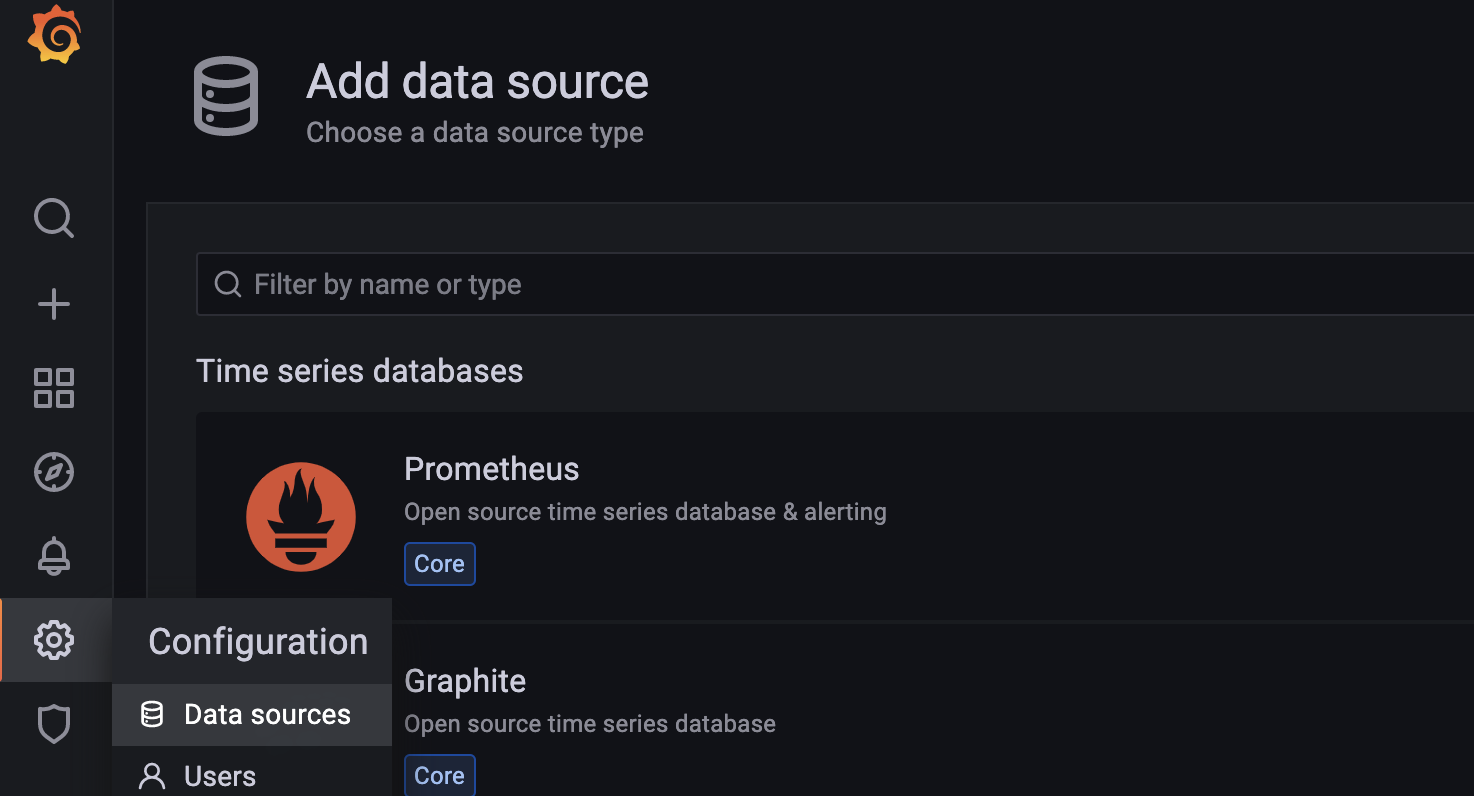Open the Configuration gear icon

pyautogui.click(x=54, y=640)
